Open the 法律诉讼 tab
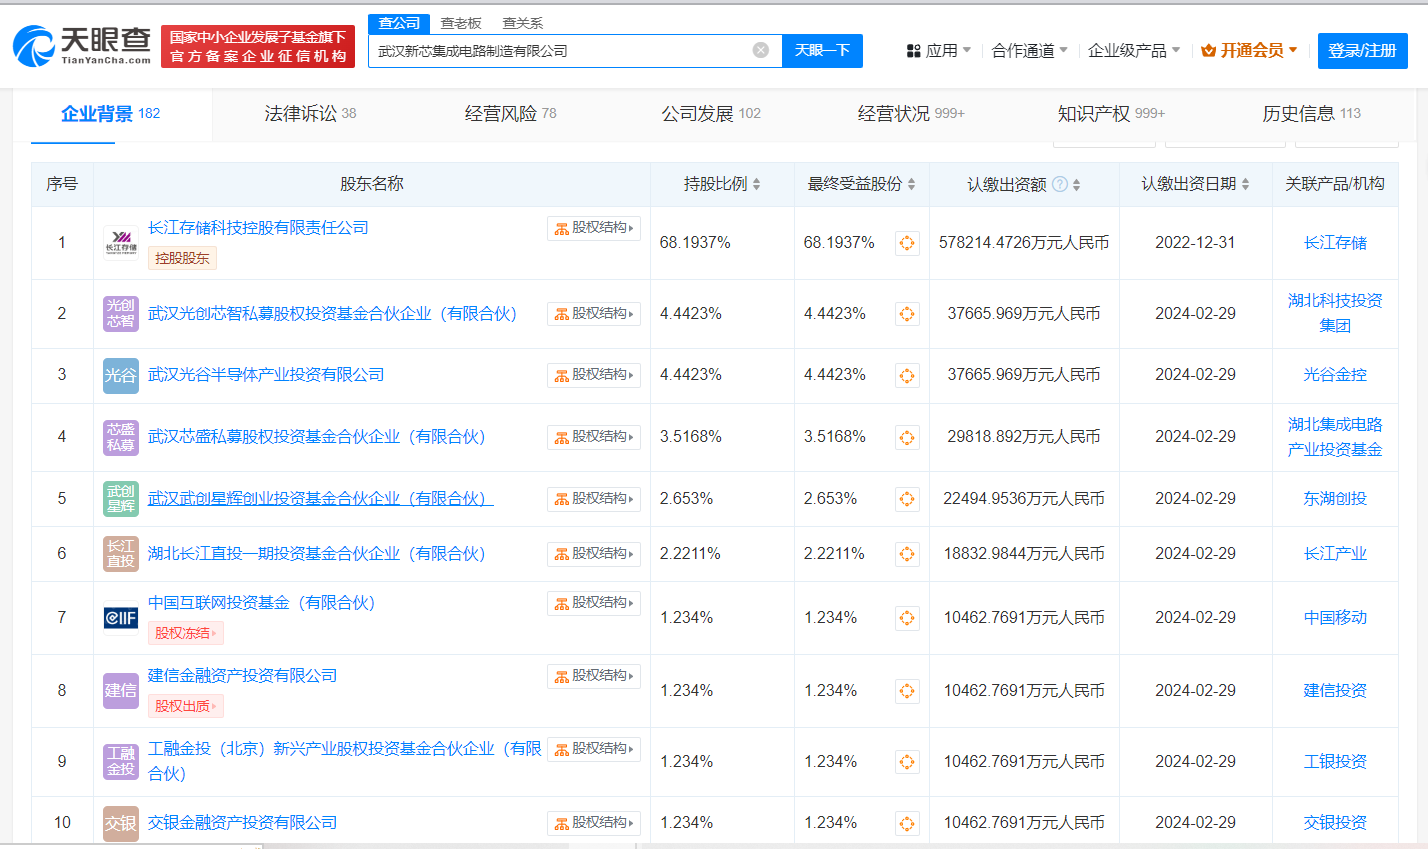The width and height of the screenshot is (1428, 849). click(310, 114)
